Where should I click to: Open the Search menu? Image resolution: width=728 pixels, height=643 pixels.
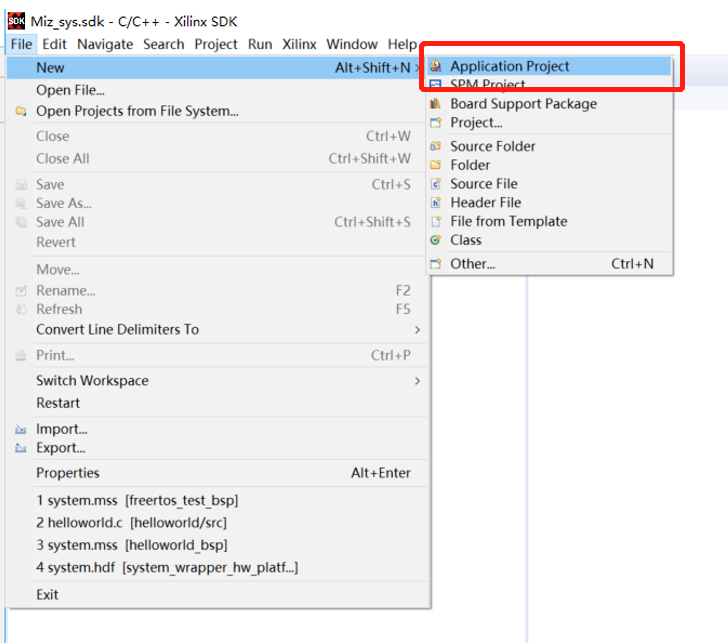click(163, 44)
